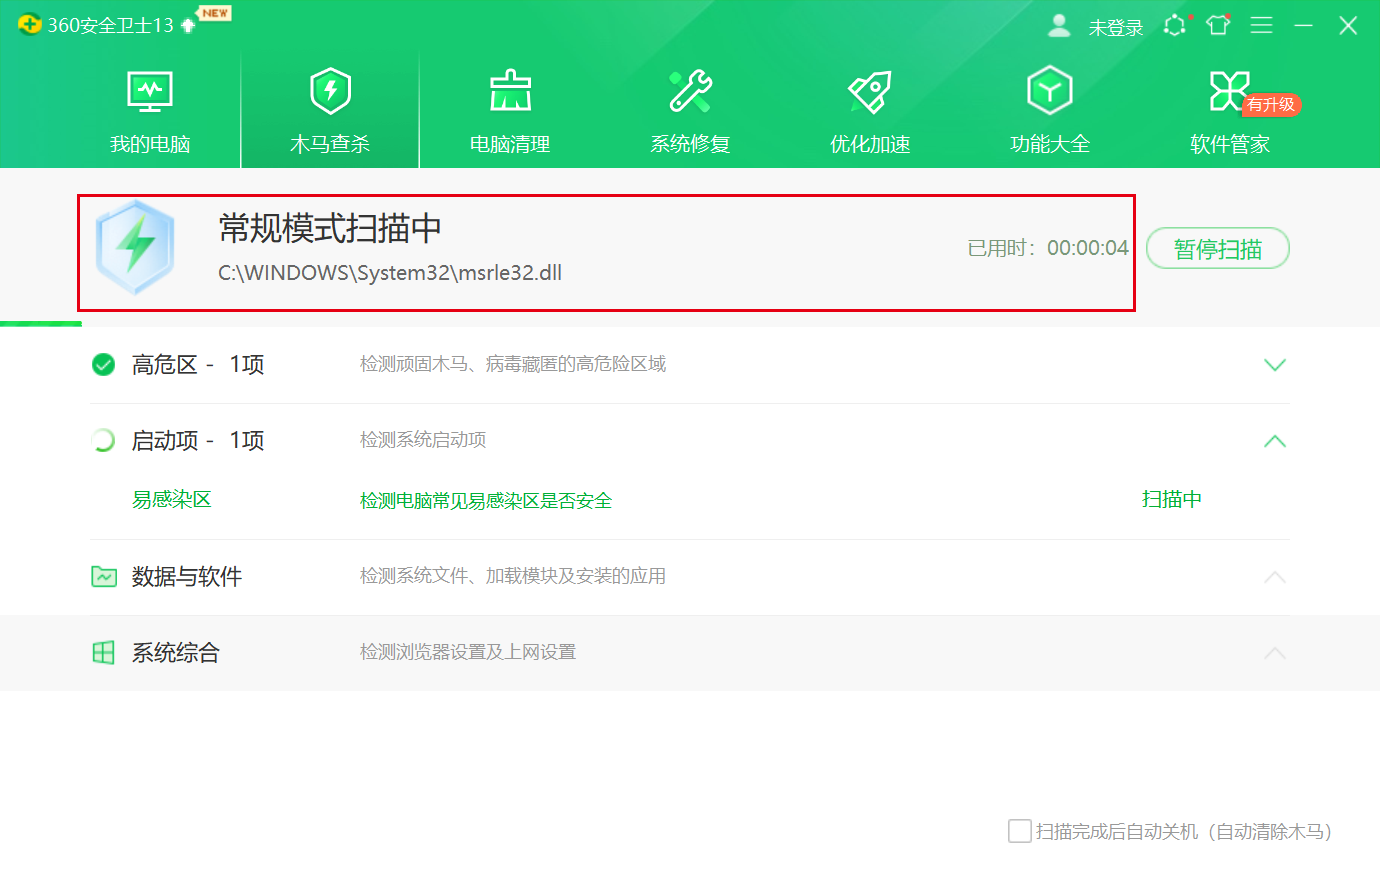Select the 系统综合 row title
The image size is (1380, 870).
pyautogui.click(x=176, y=653)
